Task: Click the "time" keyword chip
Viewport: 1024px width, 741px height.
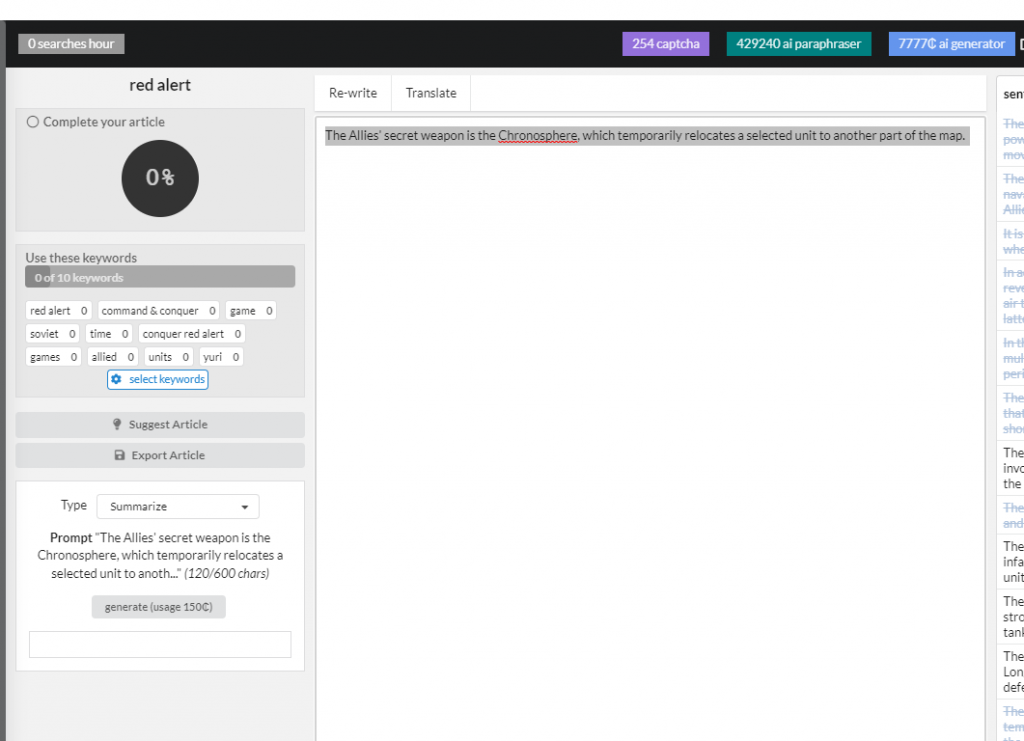Action: (108, 334)
